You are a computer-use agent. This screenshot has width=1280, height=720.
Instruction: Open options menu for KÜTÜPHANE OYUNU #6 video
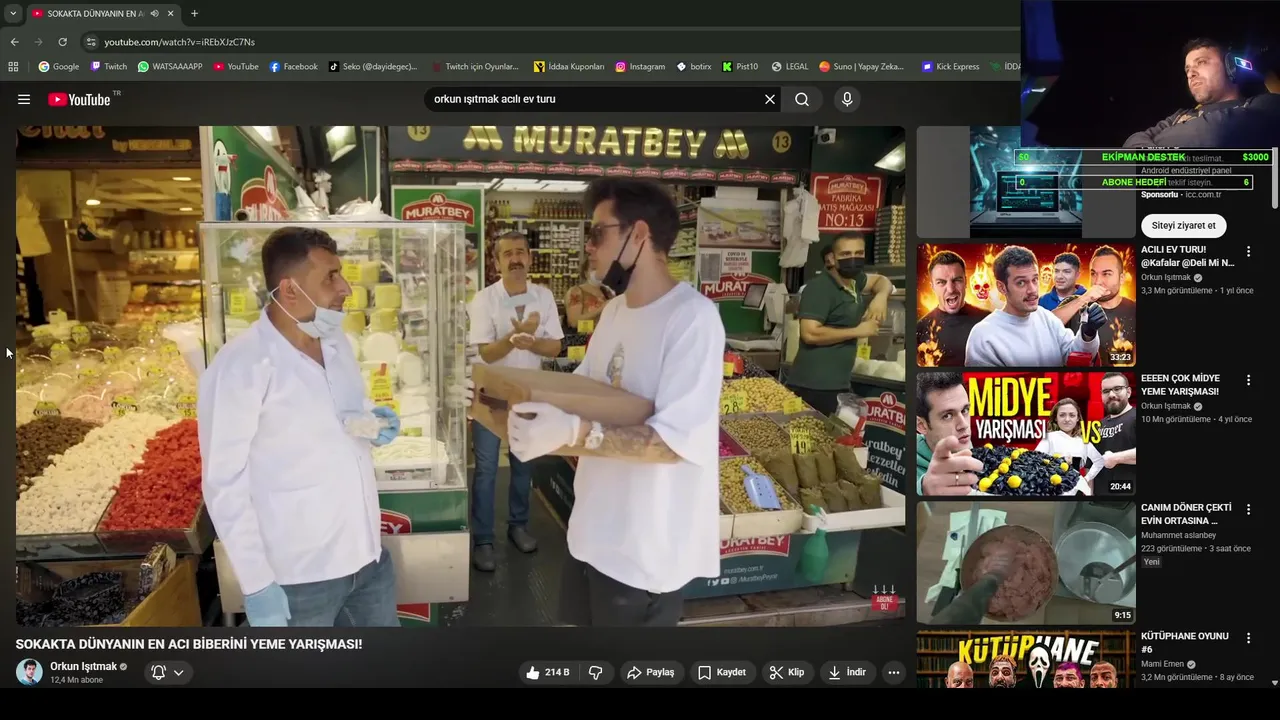click(x=1248, y=638)
